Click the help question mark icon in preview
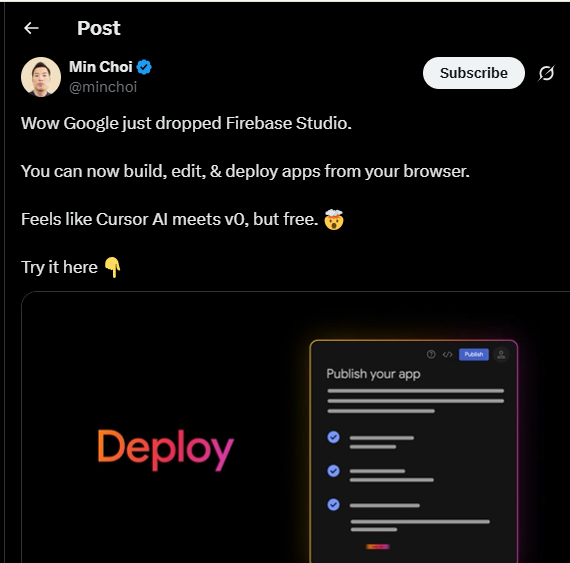Screen dimensions: 570x563 (x=431, y=354)
